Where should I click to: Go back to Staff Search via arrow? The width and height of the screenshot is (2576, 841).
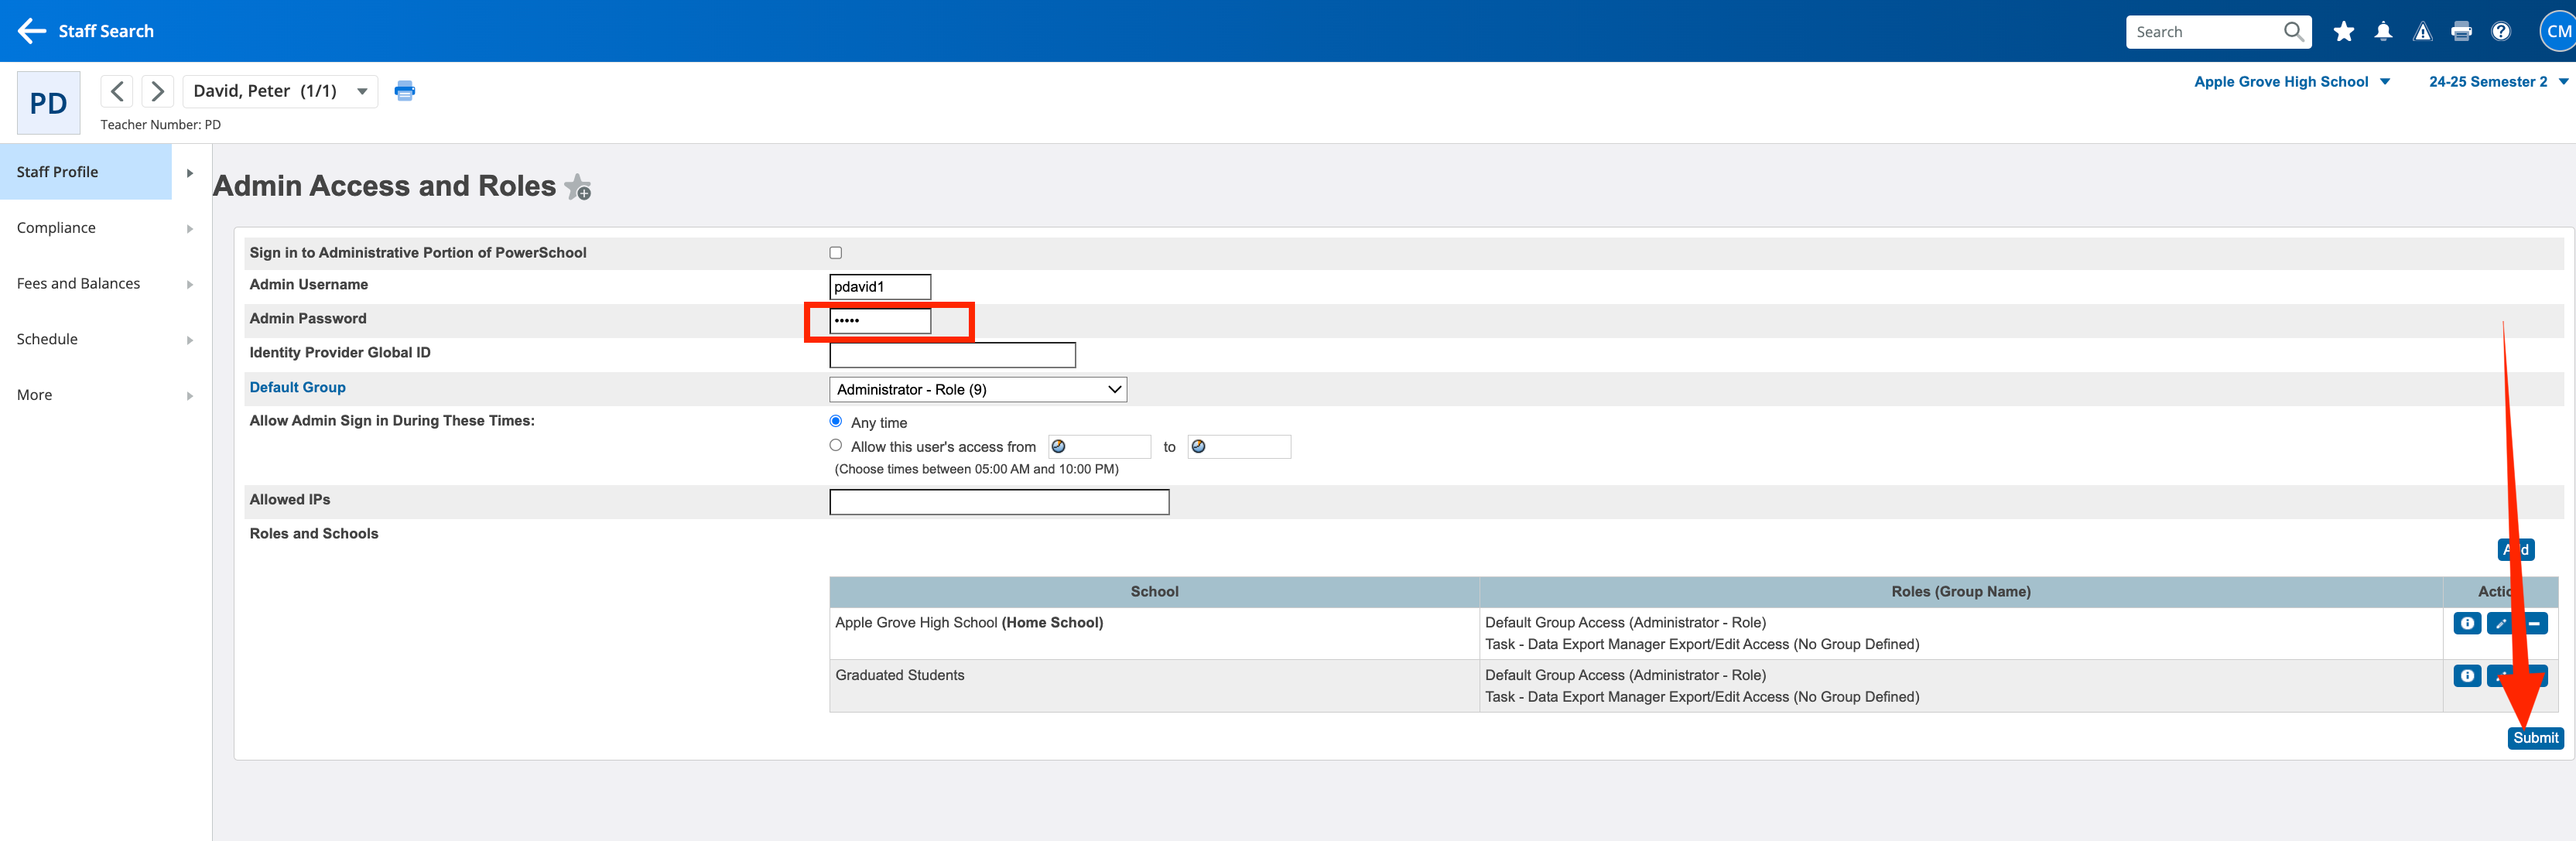click(32, 31)
